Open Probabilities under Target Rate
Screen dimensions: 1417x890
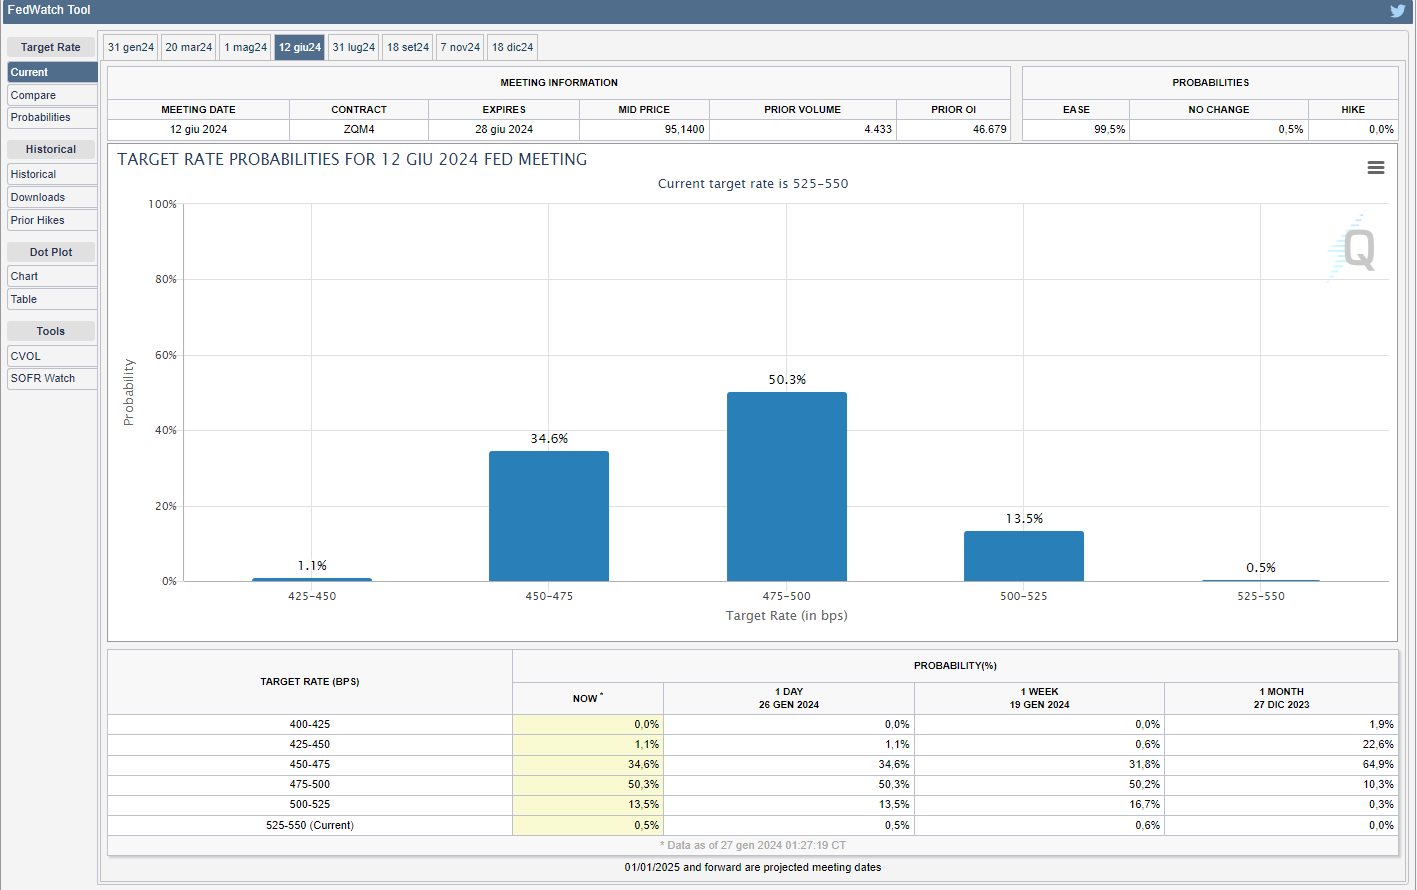point(52,117)
